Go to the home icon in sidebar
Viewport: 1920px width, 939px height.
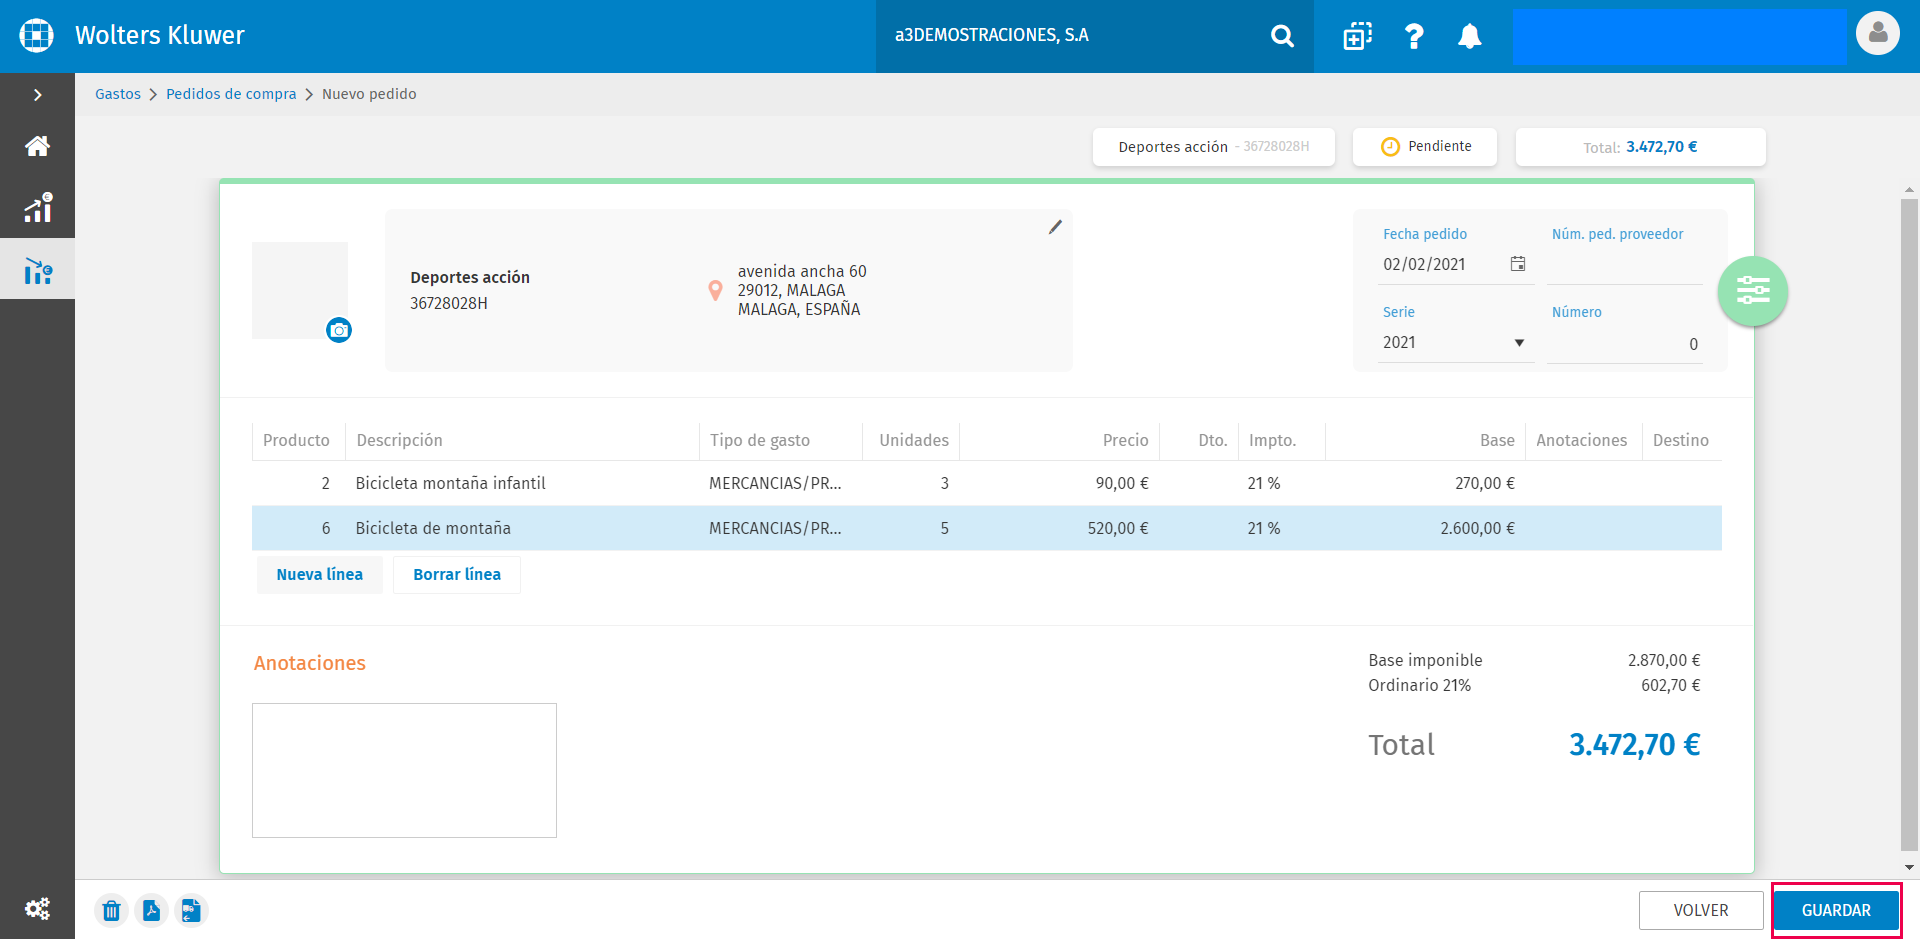pyautogui.click(x=37, y=146)
